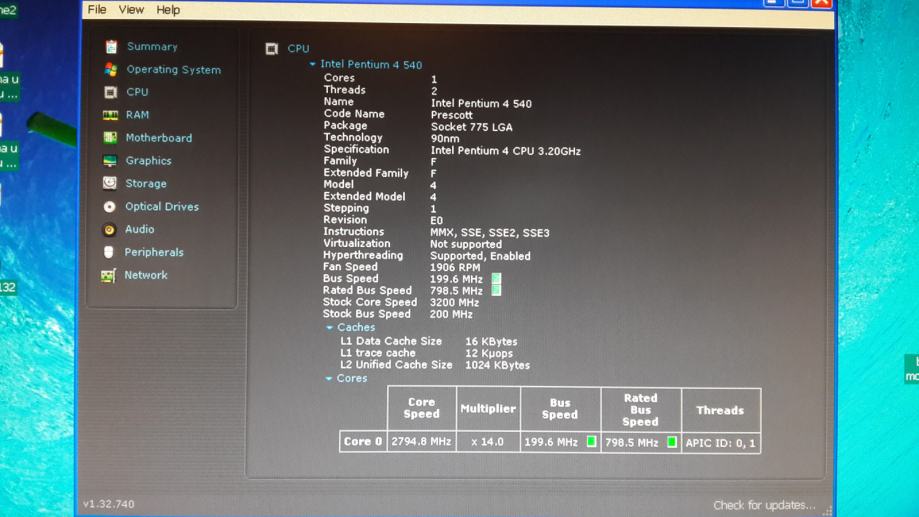Click the Core 0 row label
This screenshot has height=517, width=919.
click(363, 441)
